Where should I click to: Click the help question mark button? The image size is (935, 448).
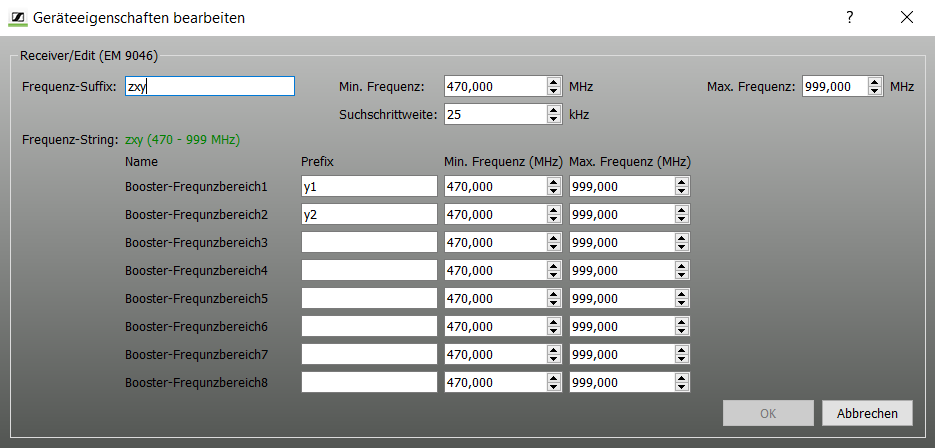[x=850, y=17]
